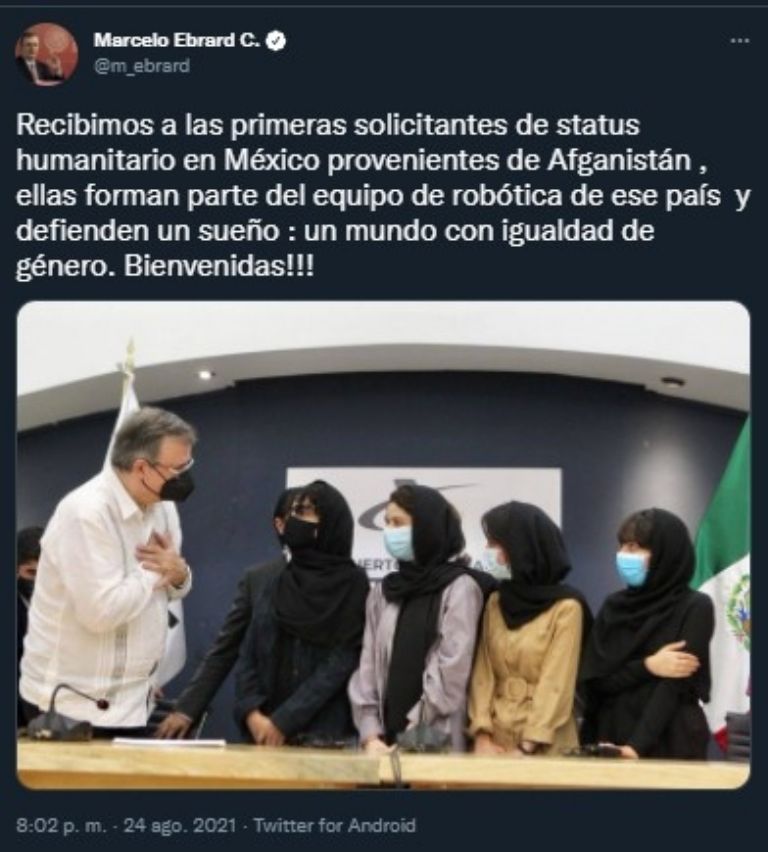Open Marcelo Ebrard's profile avatar picture
This screenshot has width=768, height=852.
point(47,54)
